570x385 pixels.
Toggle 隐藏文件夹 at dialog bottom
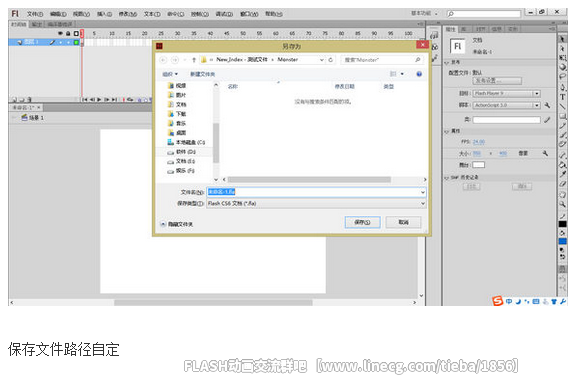[177, 224]
